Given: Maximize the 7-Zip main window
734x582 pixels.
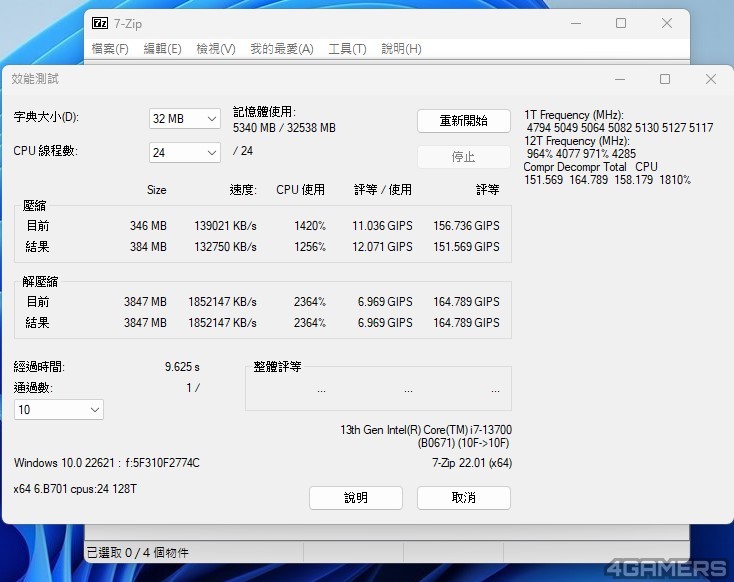Looking at the screenshot, I should pos(621,23).
